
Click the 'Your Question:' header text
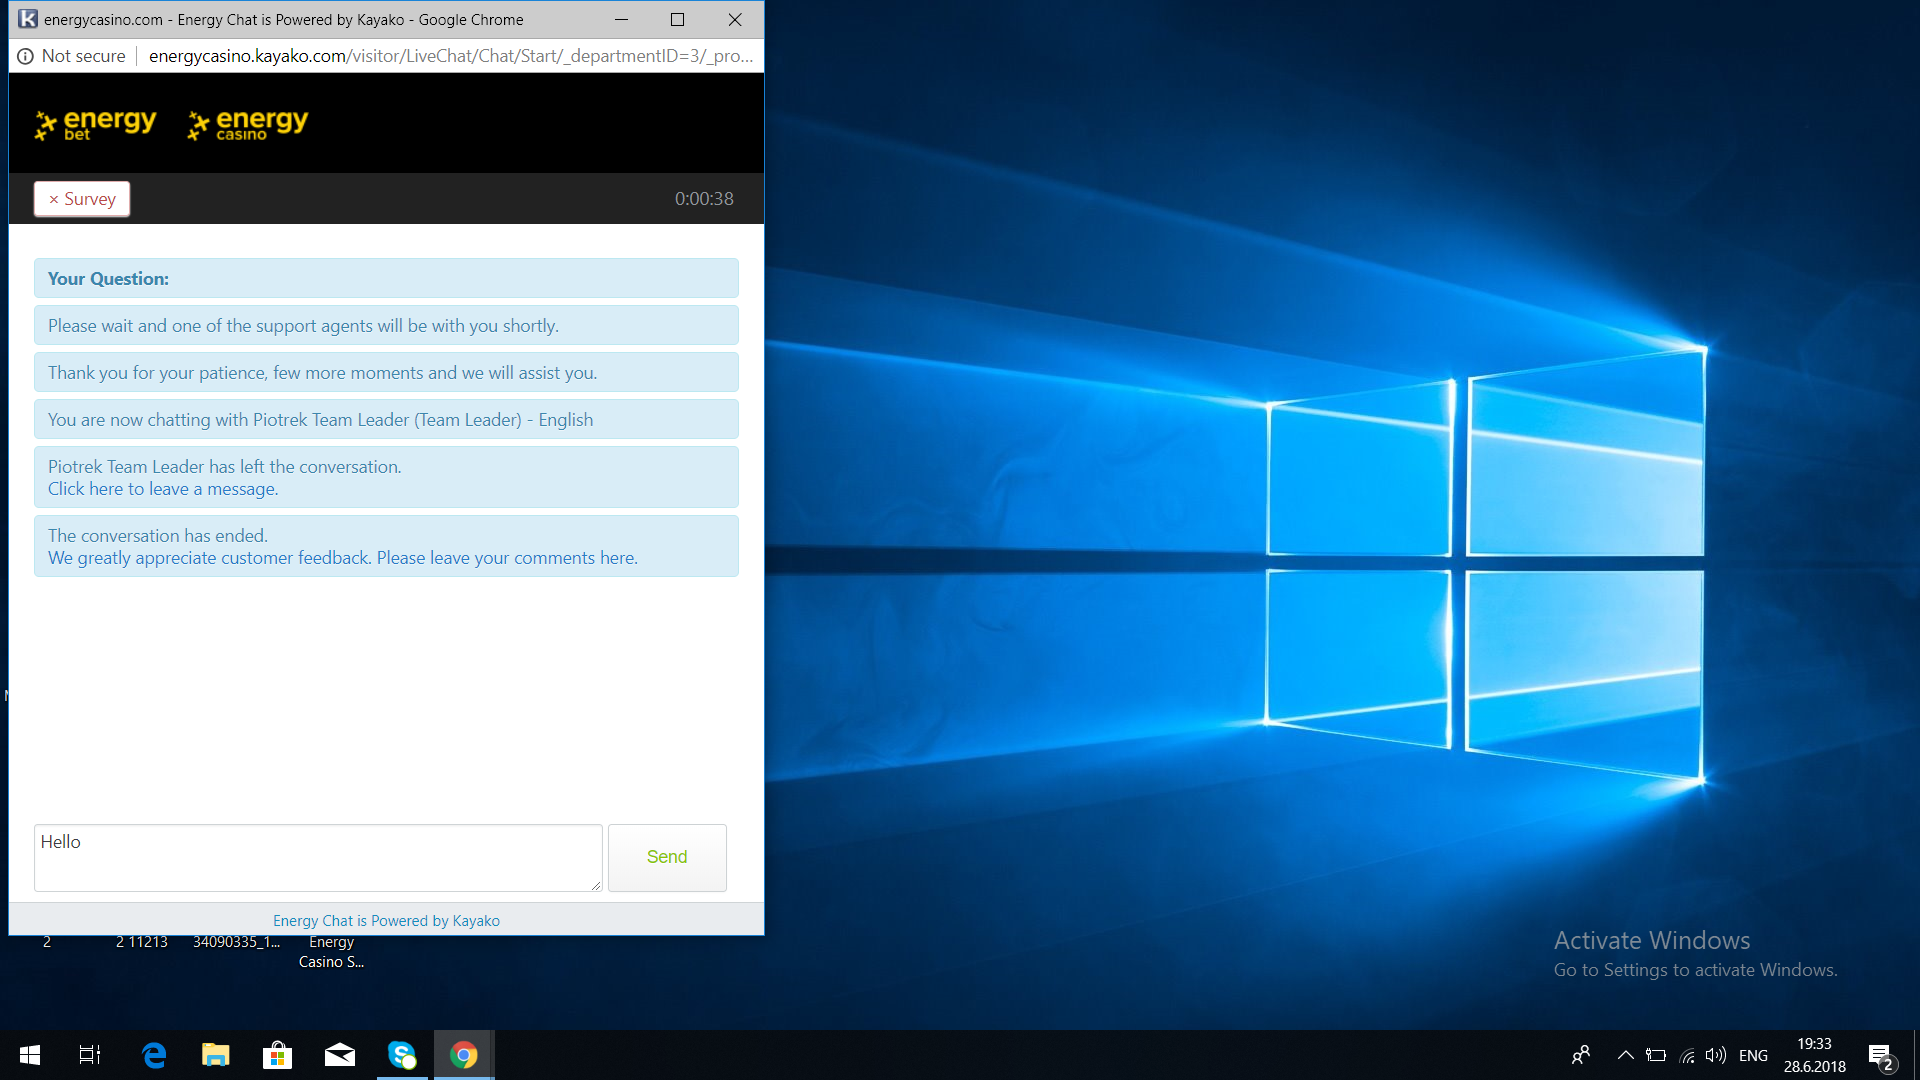click(108, 279)
